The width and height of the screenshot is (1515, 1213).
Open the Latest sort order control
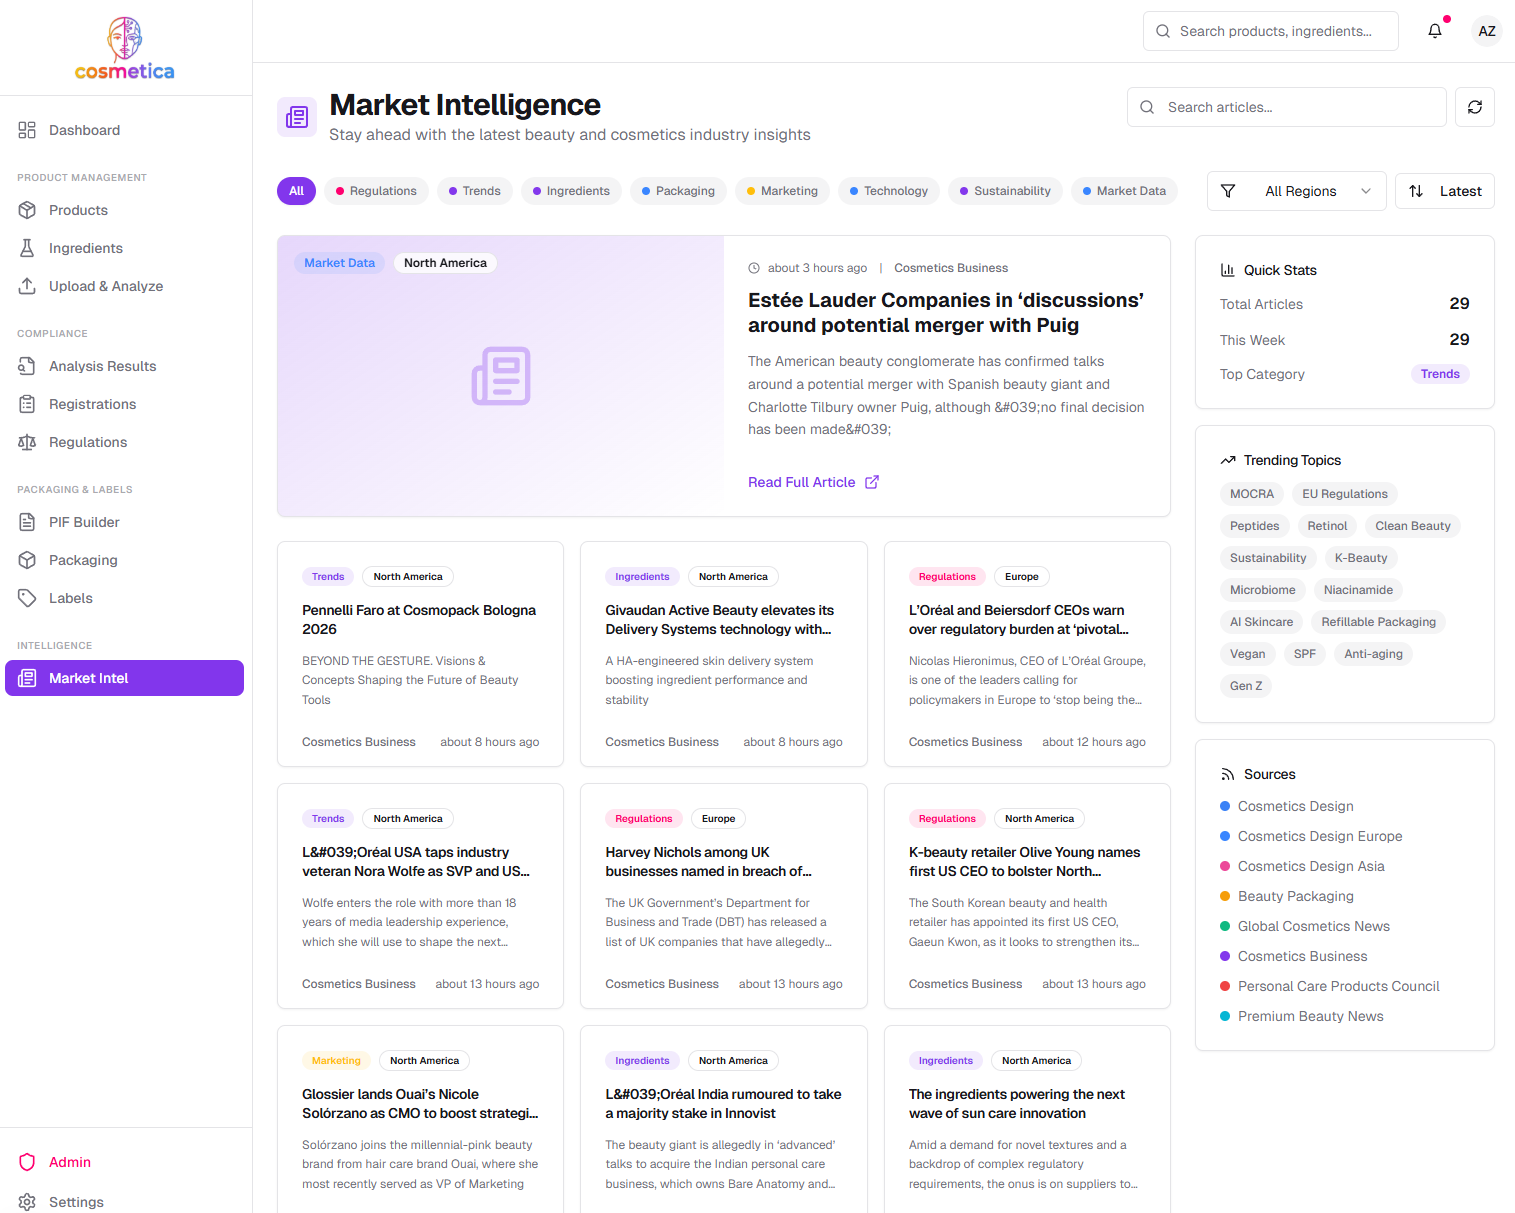click(x=1444, y=191)
